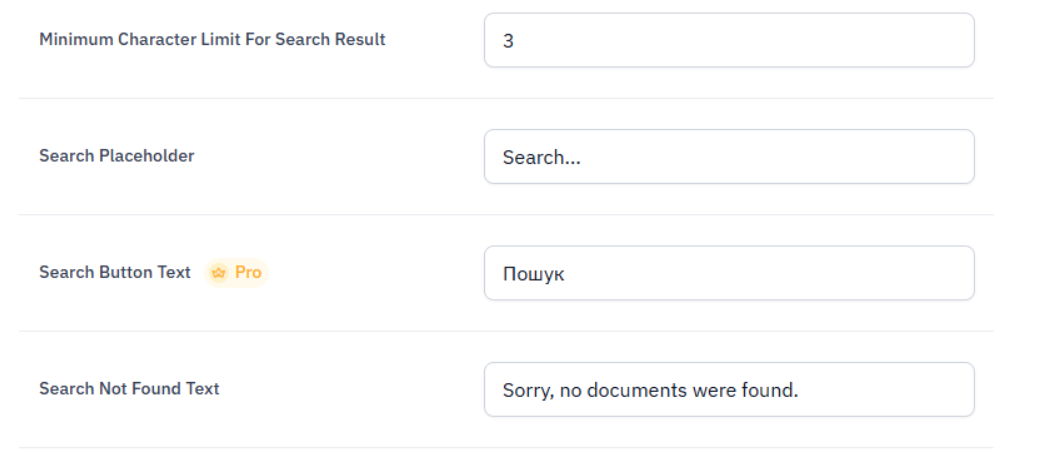The height and width of the screenshot is (452, 1041).
Task: Focus the Search Button Text input field
Action: click(728, 273)
